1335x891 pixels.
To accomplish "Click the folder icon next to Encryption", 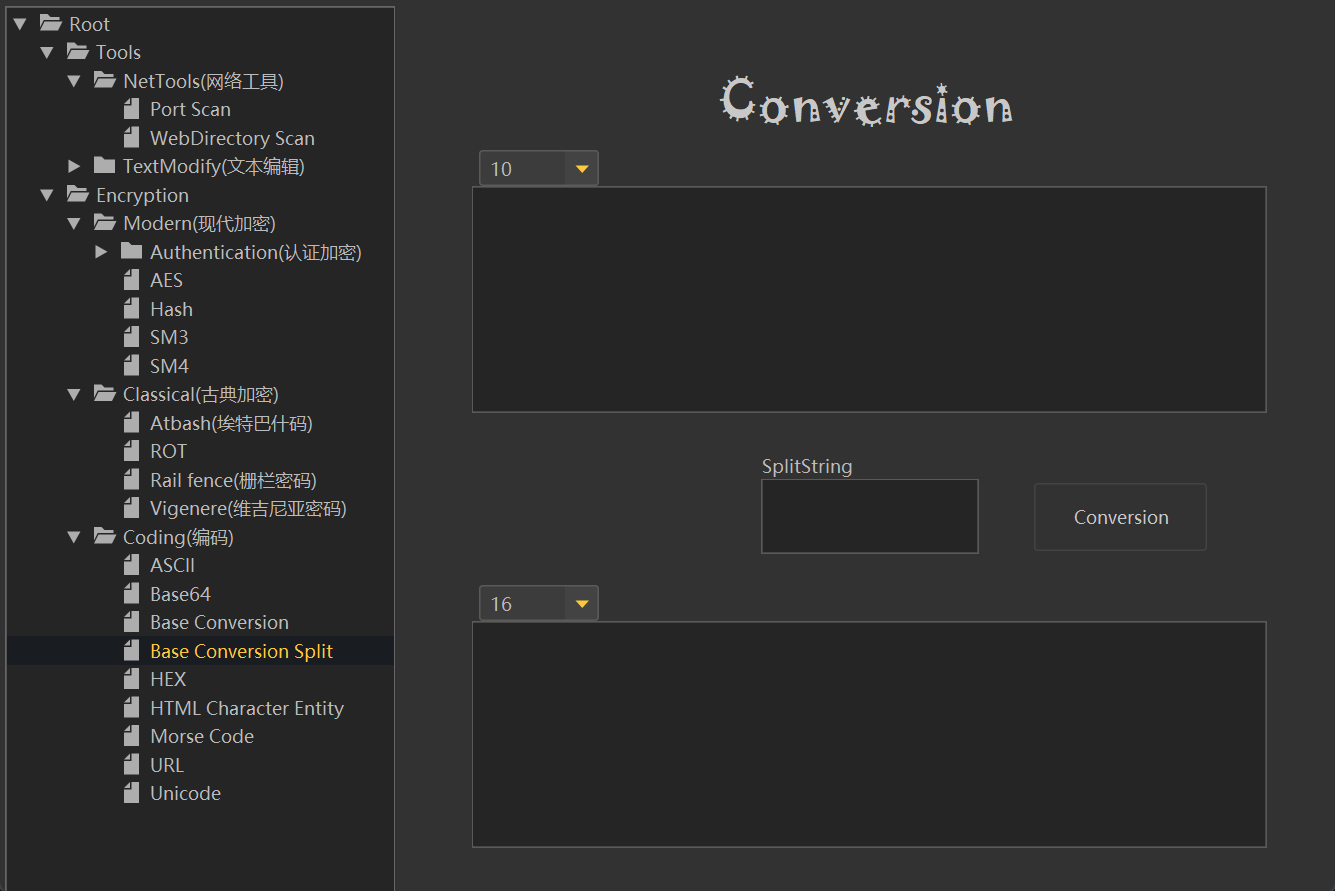I will pyautogui.click(x=77, y=195).
